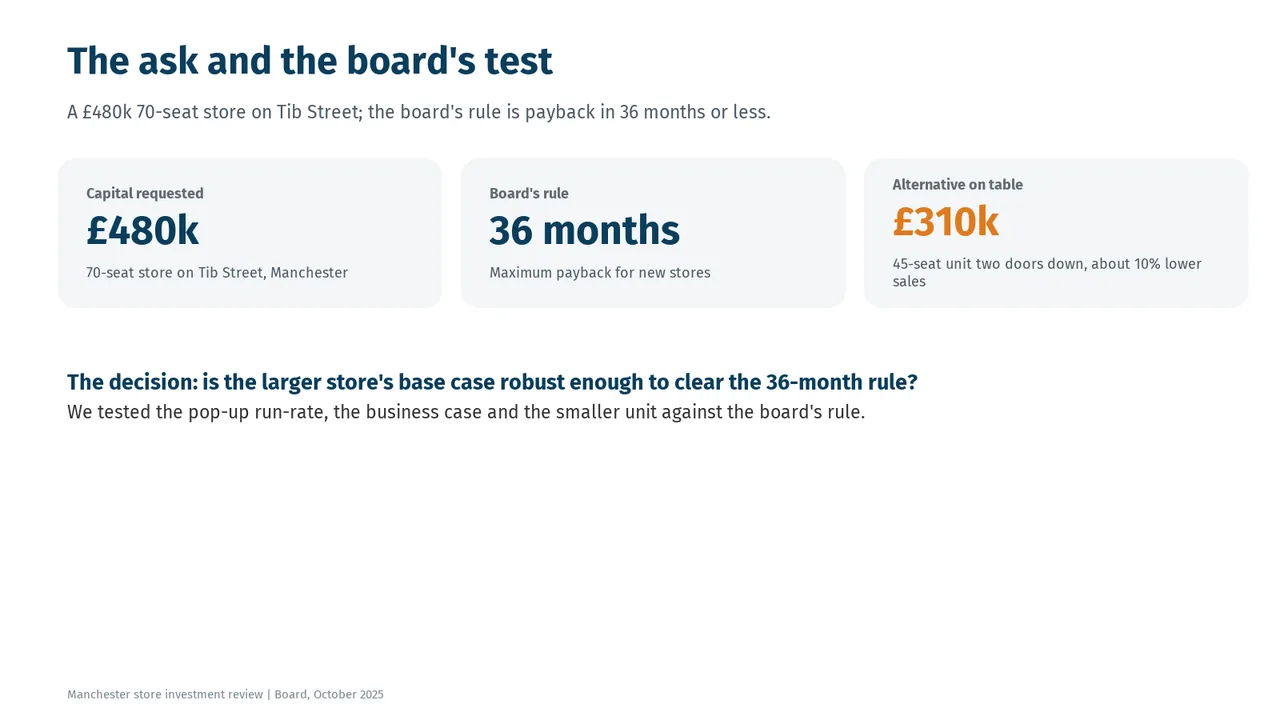Select the subtitle about the £480k 70-seat store
Screen dimensions: 1280x720
[x=419, y=112]
